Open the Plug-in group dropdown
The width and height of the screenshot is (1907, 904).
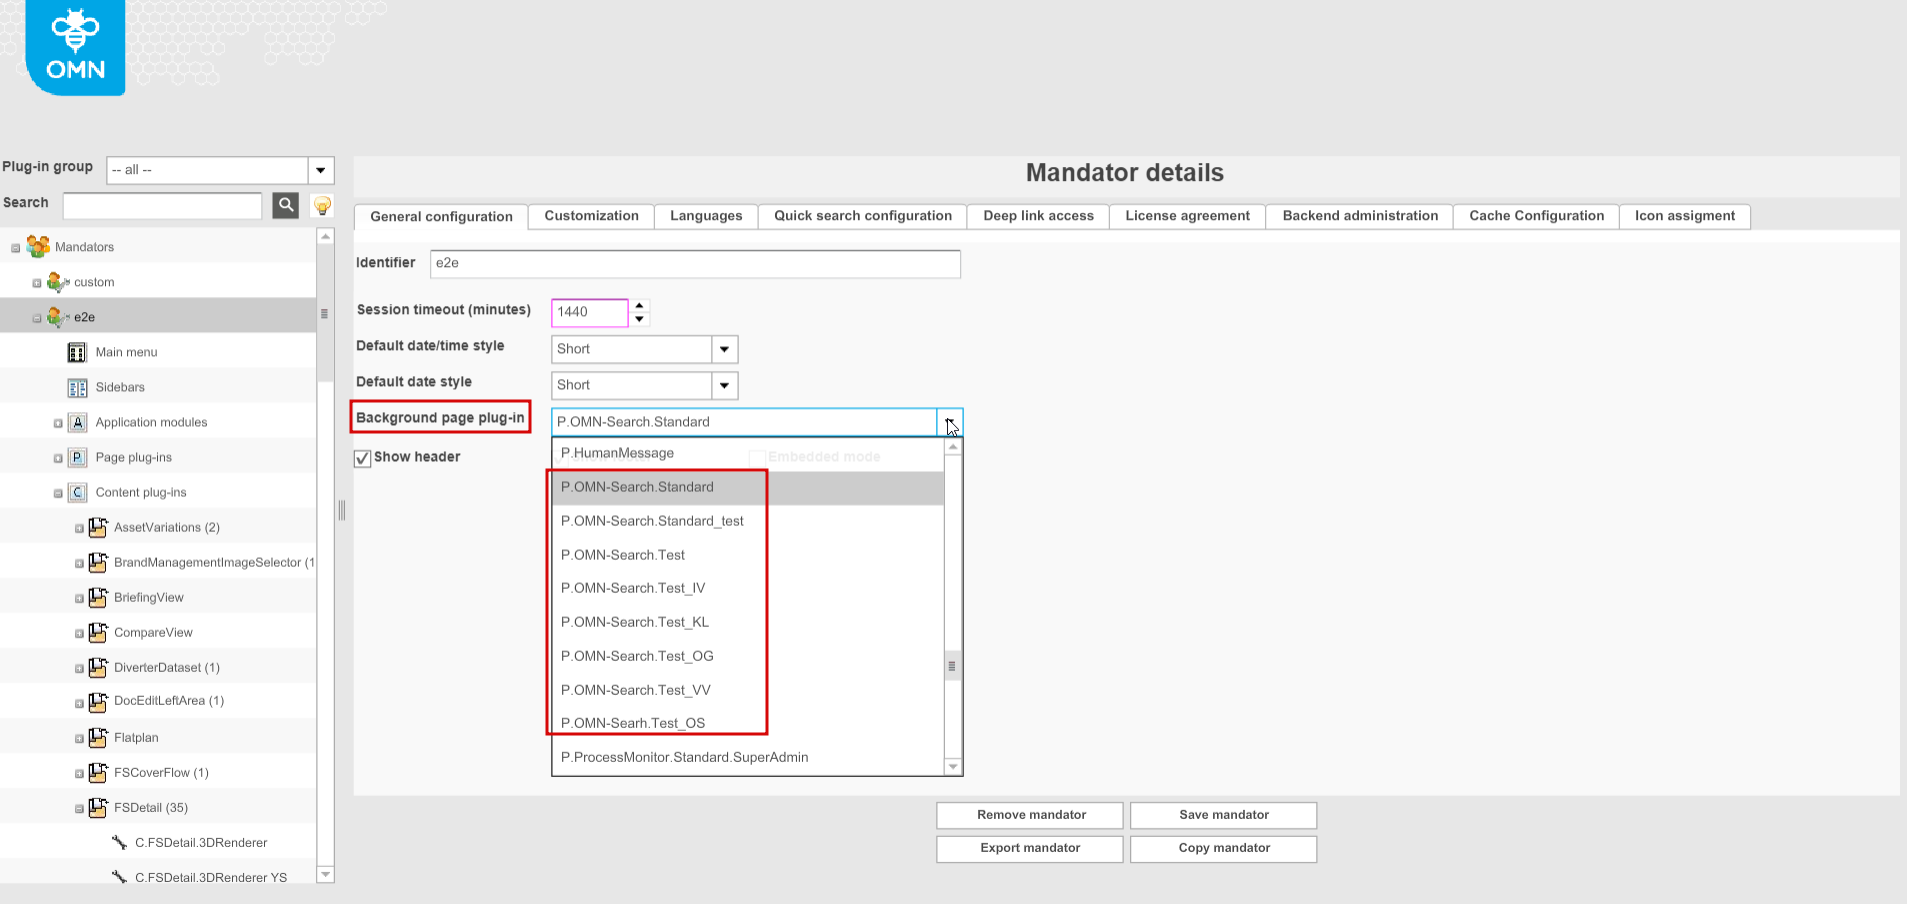pyautogui.click(x=320, y=170)
